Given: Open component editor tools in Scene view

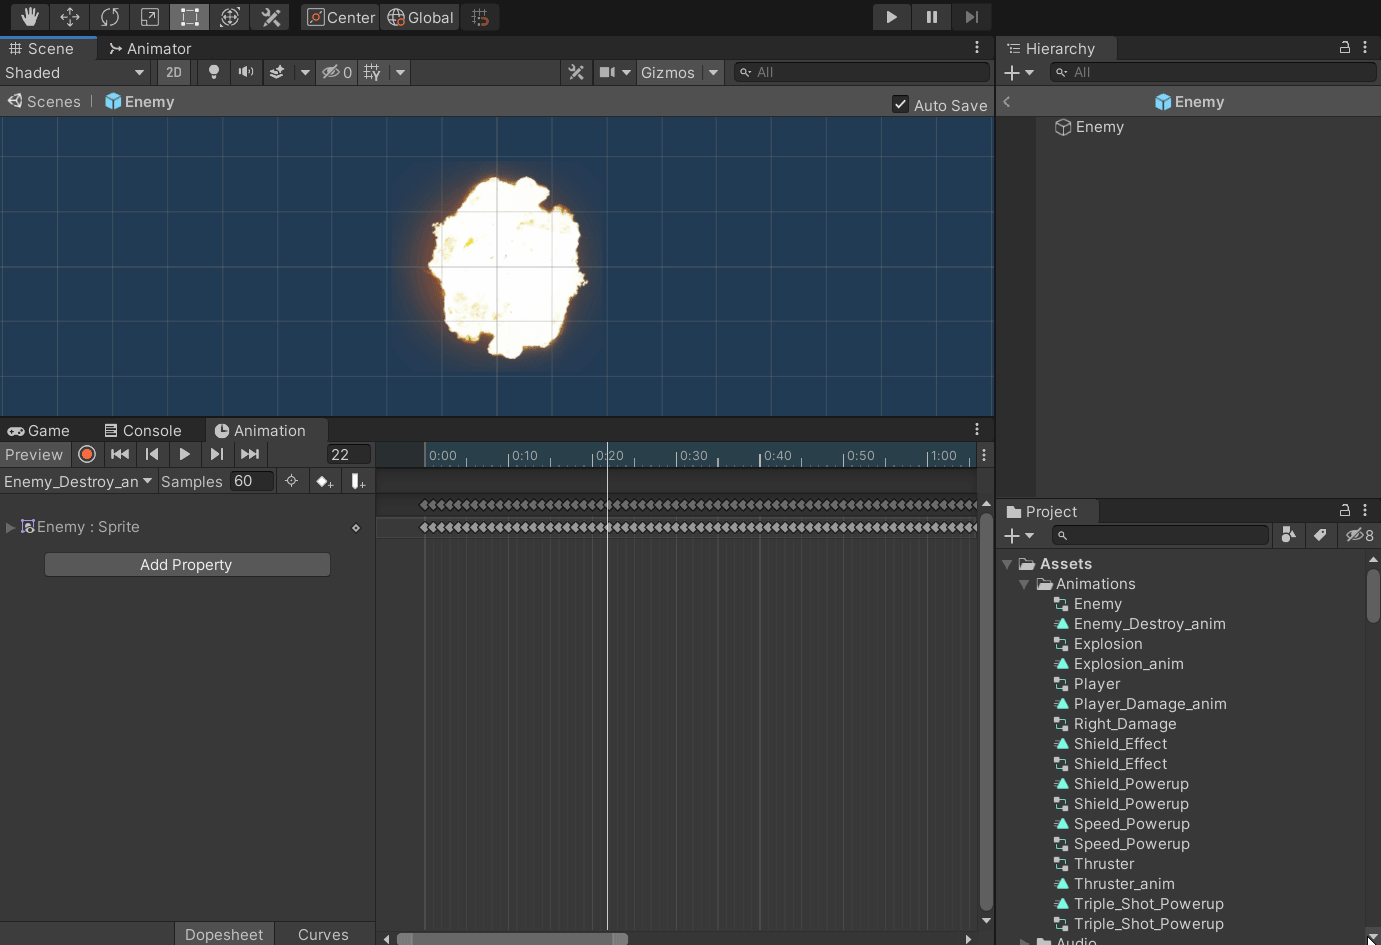Looking at the screenshot, I should point(576,72).
